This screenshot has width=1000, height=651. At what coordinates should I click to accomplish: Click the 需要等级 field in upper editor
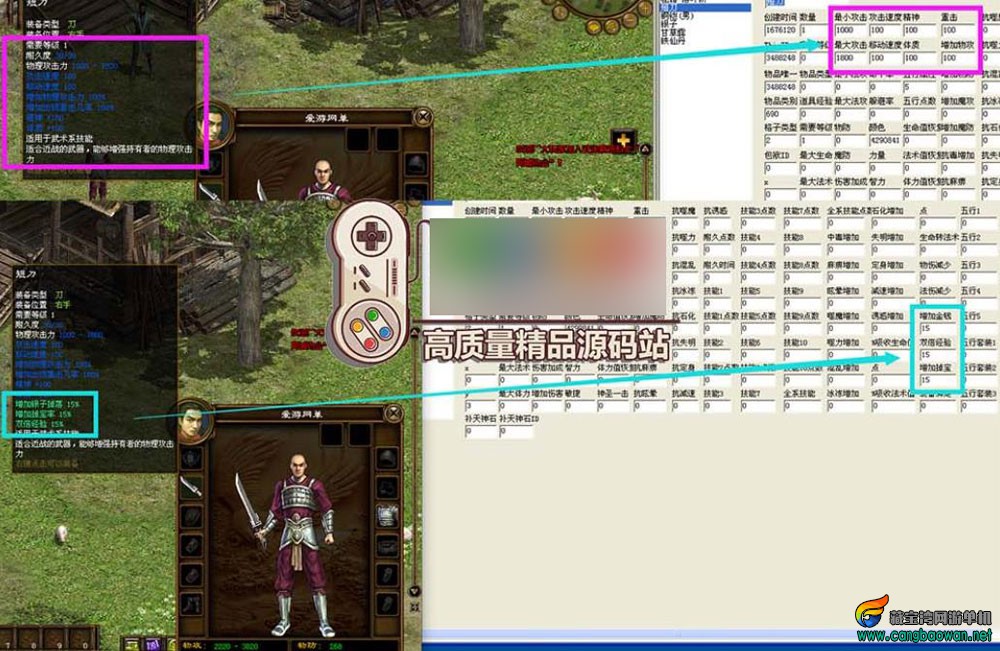pyautogui.click(x=815, y=140)
